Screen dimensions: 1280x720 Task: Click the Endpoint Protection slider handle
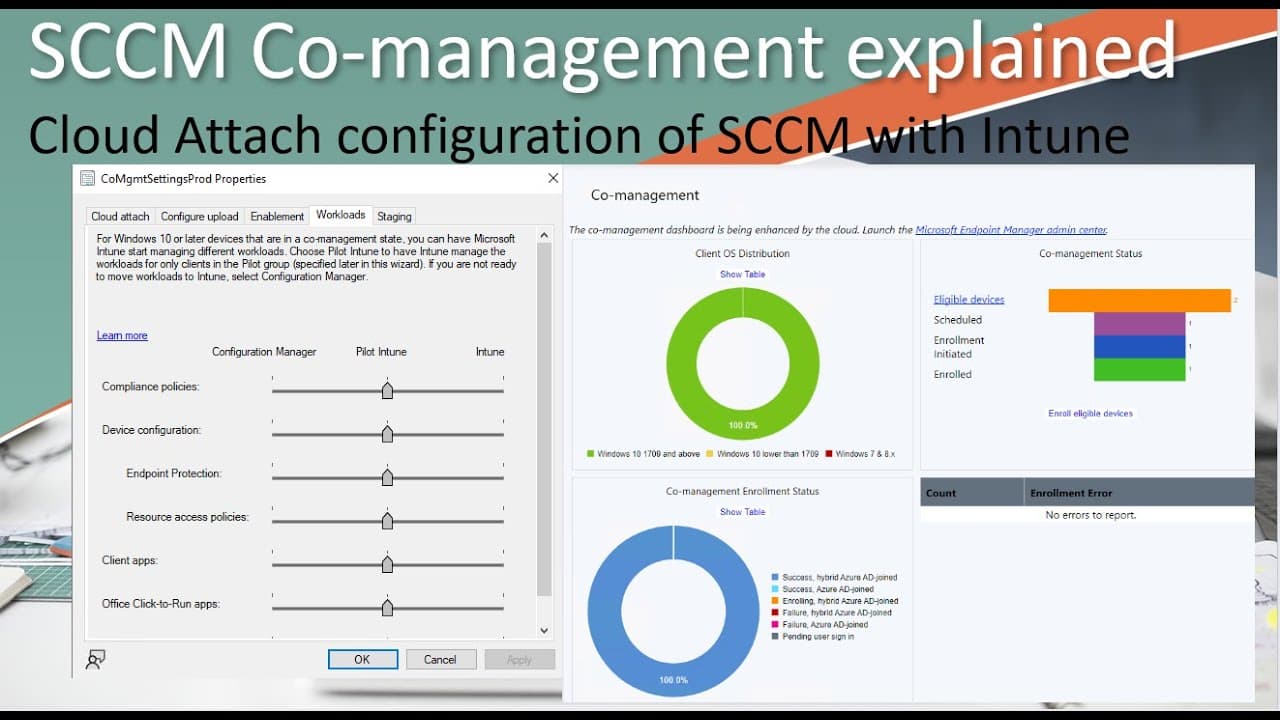(387, 477)
